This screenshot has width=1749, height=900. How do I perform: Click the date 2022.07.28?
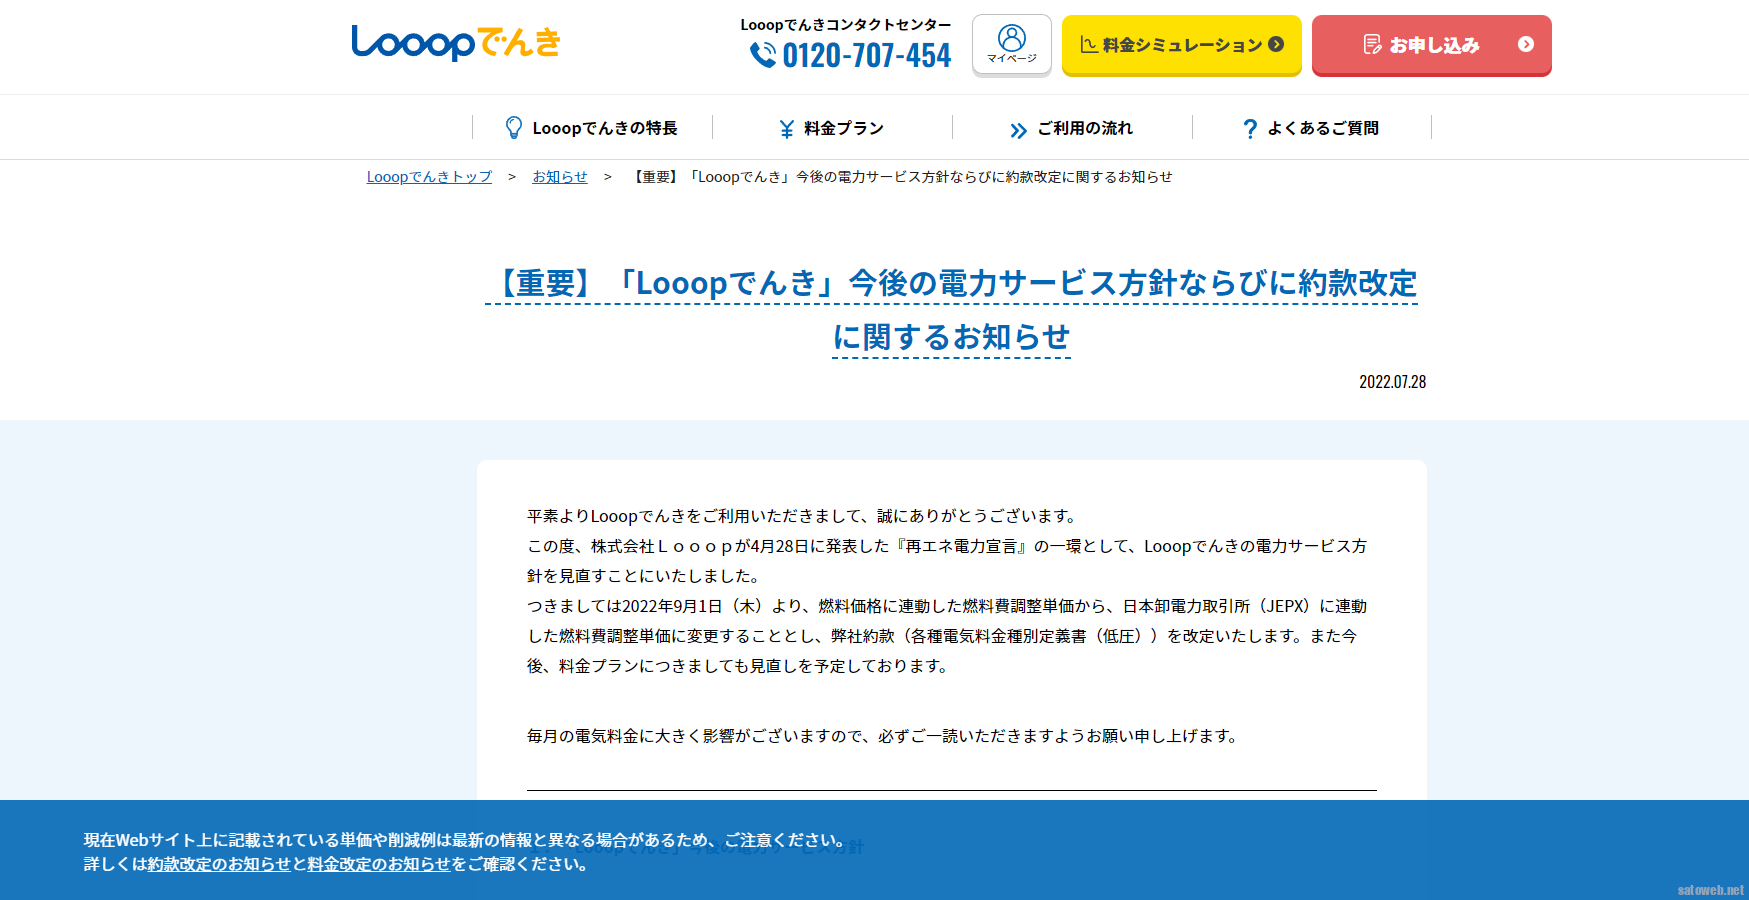1392,382
